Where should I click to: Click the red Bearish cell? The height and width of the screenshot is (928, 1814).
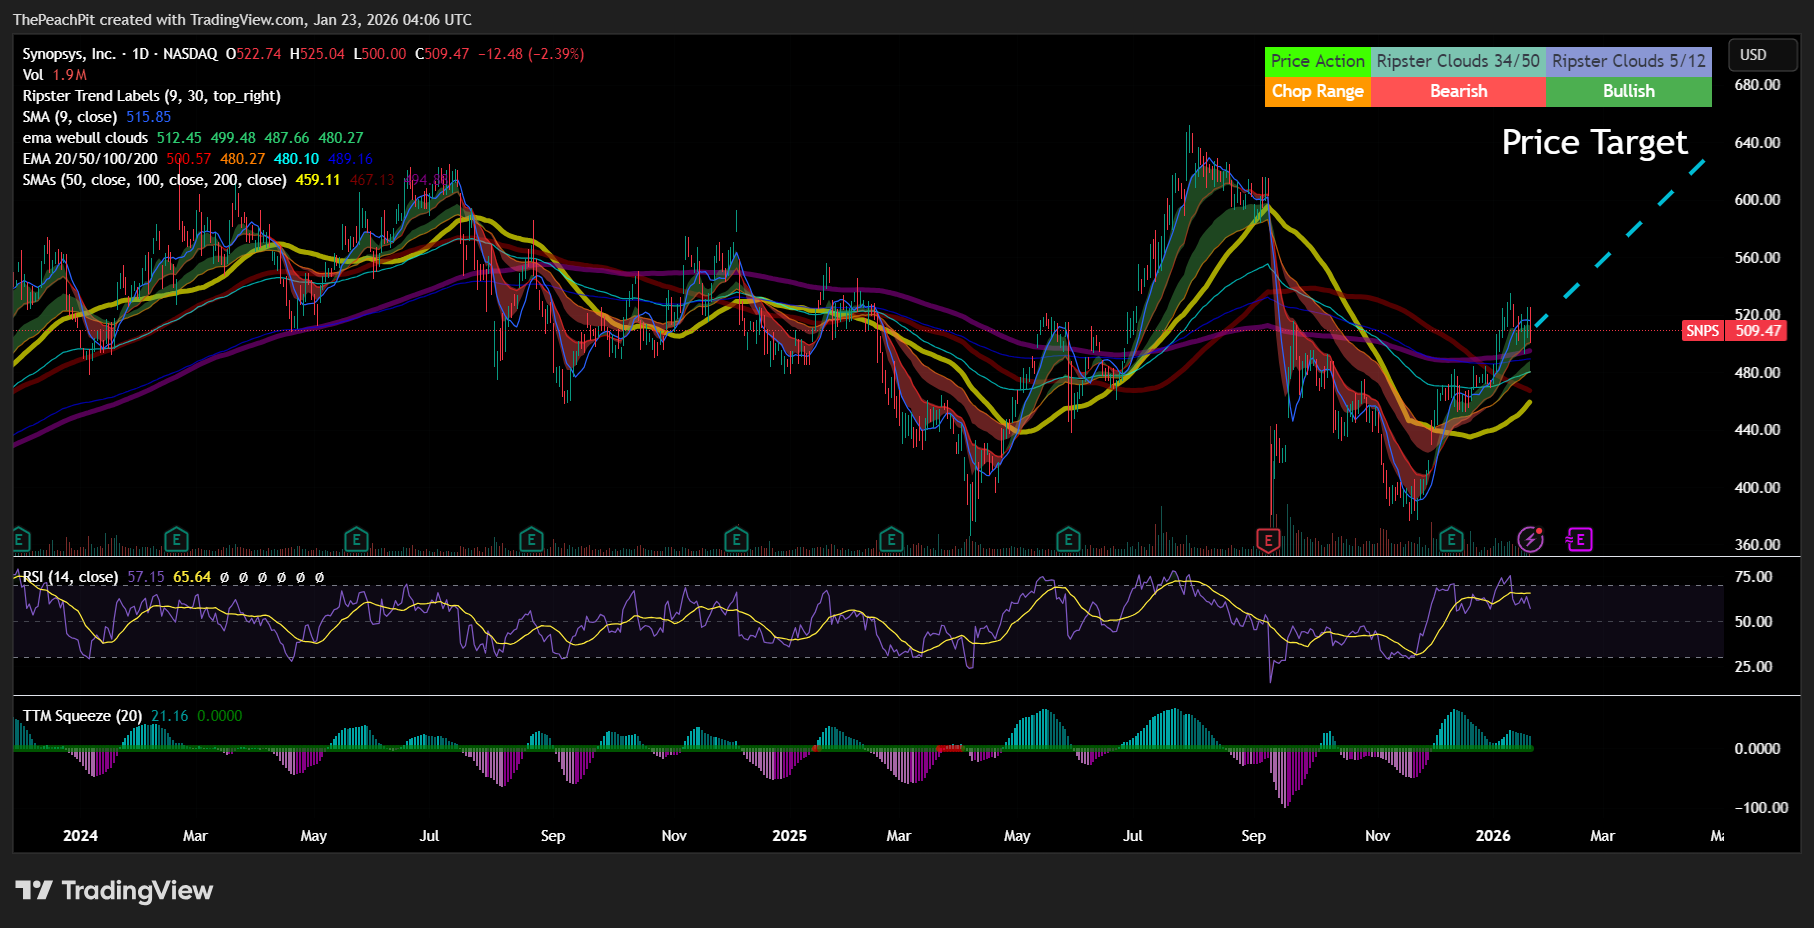pyautogui.click(x=1458, y=91)
